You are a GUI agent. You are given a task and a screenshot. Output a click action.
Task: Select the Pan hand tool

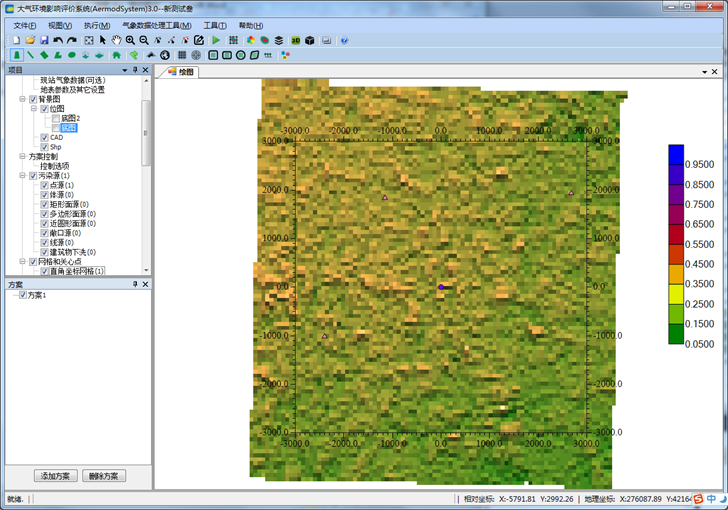pyautogui.click(x=116, y=40)
